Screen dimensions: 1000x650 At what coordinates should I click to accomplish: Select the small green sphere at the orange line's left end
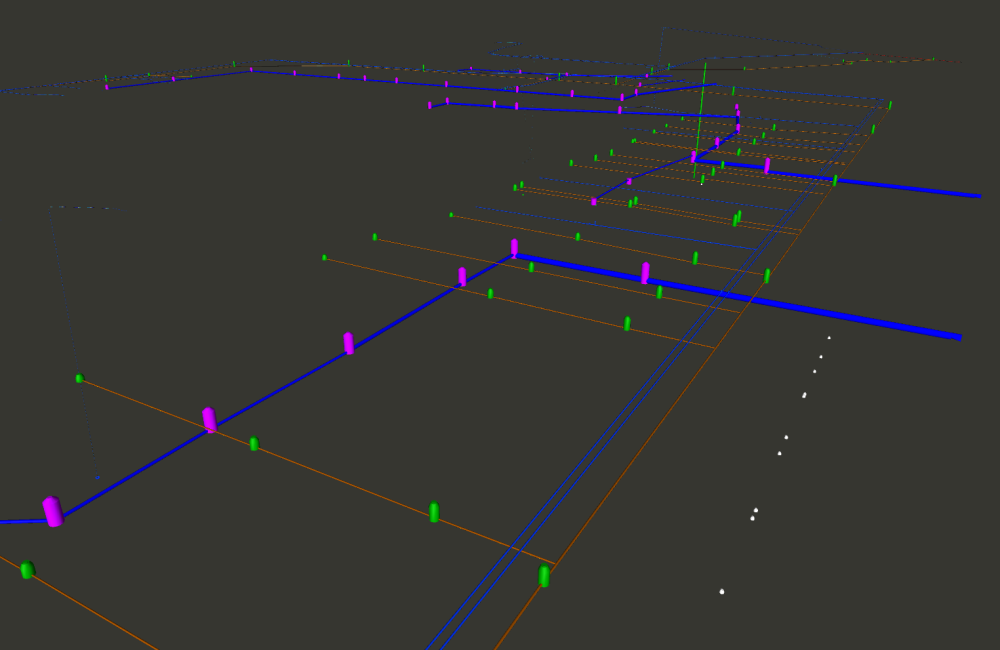pos(79,378)
